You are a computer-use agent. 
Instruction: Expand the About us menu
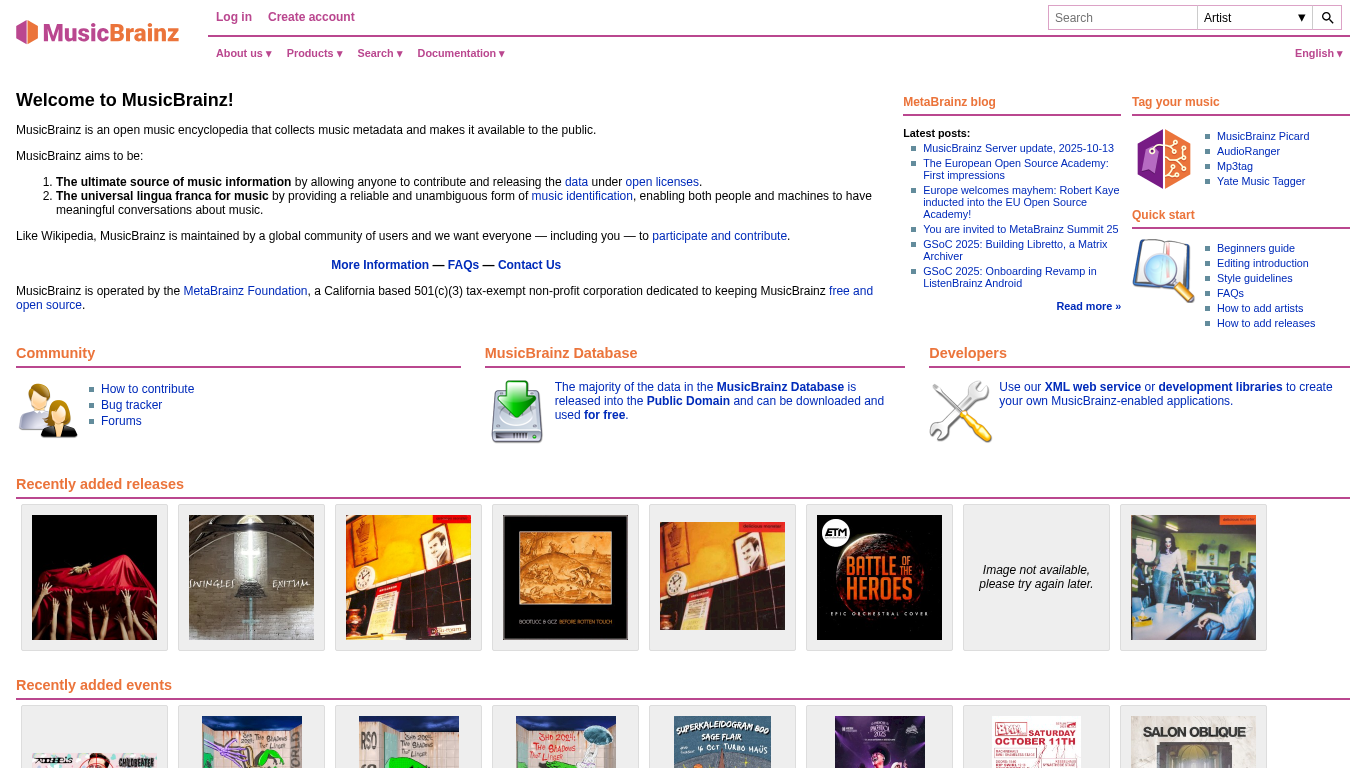(244, 53)
